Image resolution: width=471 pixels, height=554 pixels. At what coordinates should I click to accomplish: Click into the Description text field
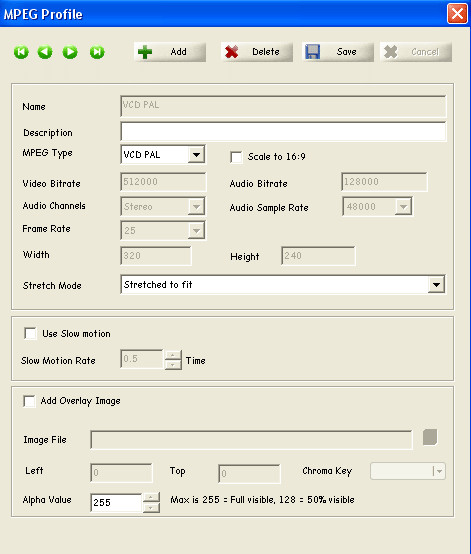click(283, 131)
